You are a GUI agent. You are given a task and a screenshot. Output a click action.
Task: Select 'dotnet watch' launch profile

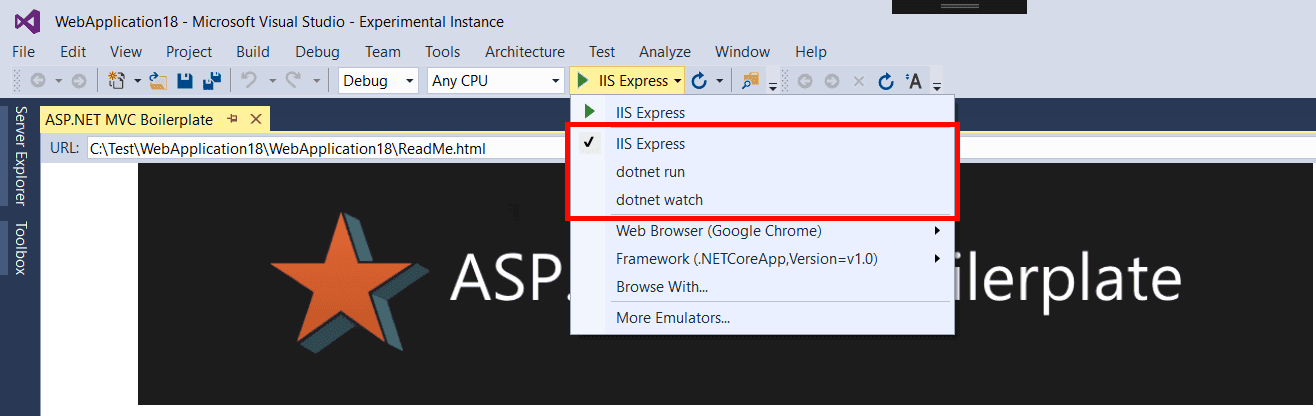tap(762, 200)
